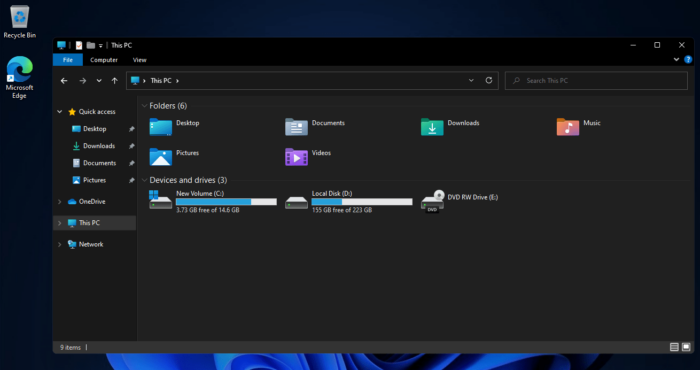
Task: Collapse the Quick access tree node
Action: pos(60,112)
